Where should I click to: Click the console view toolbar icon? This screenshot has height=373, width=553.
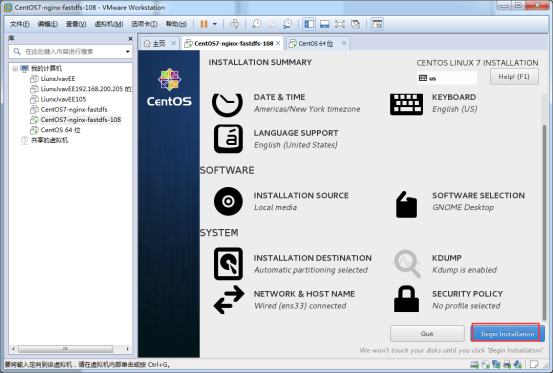377,24
